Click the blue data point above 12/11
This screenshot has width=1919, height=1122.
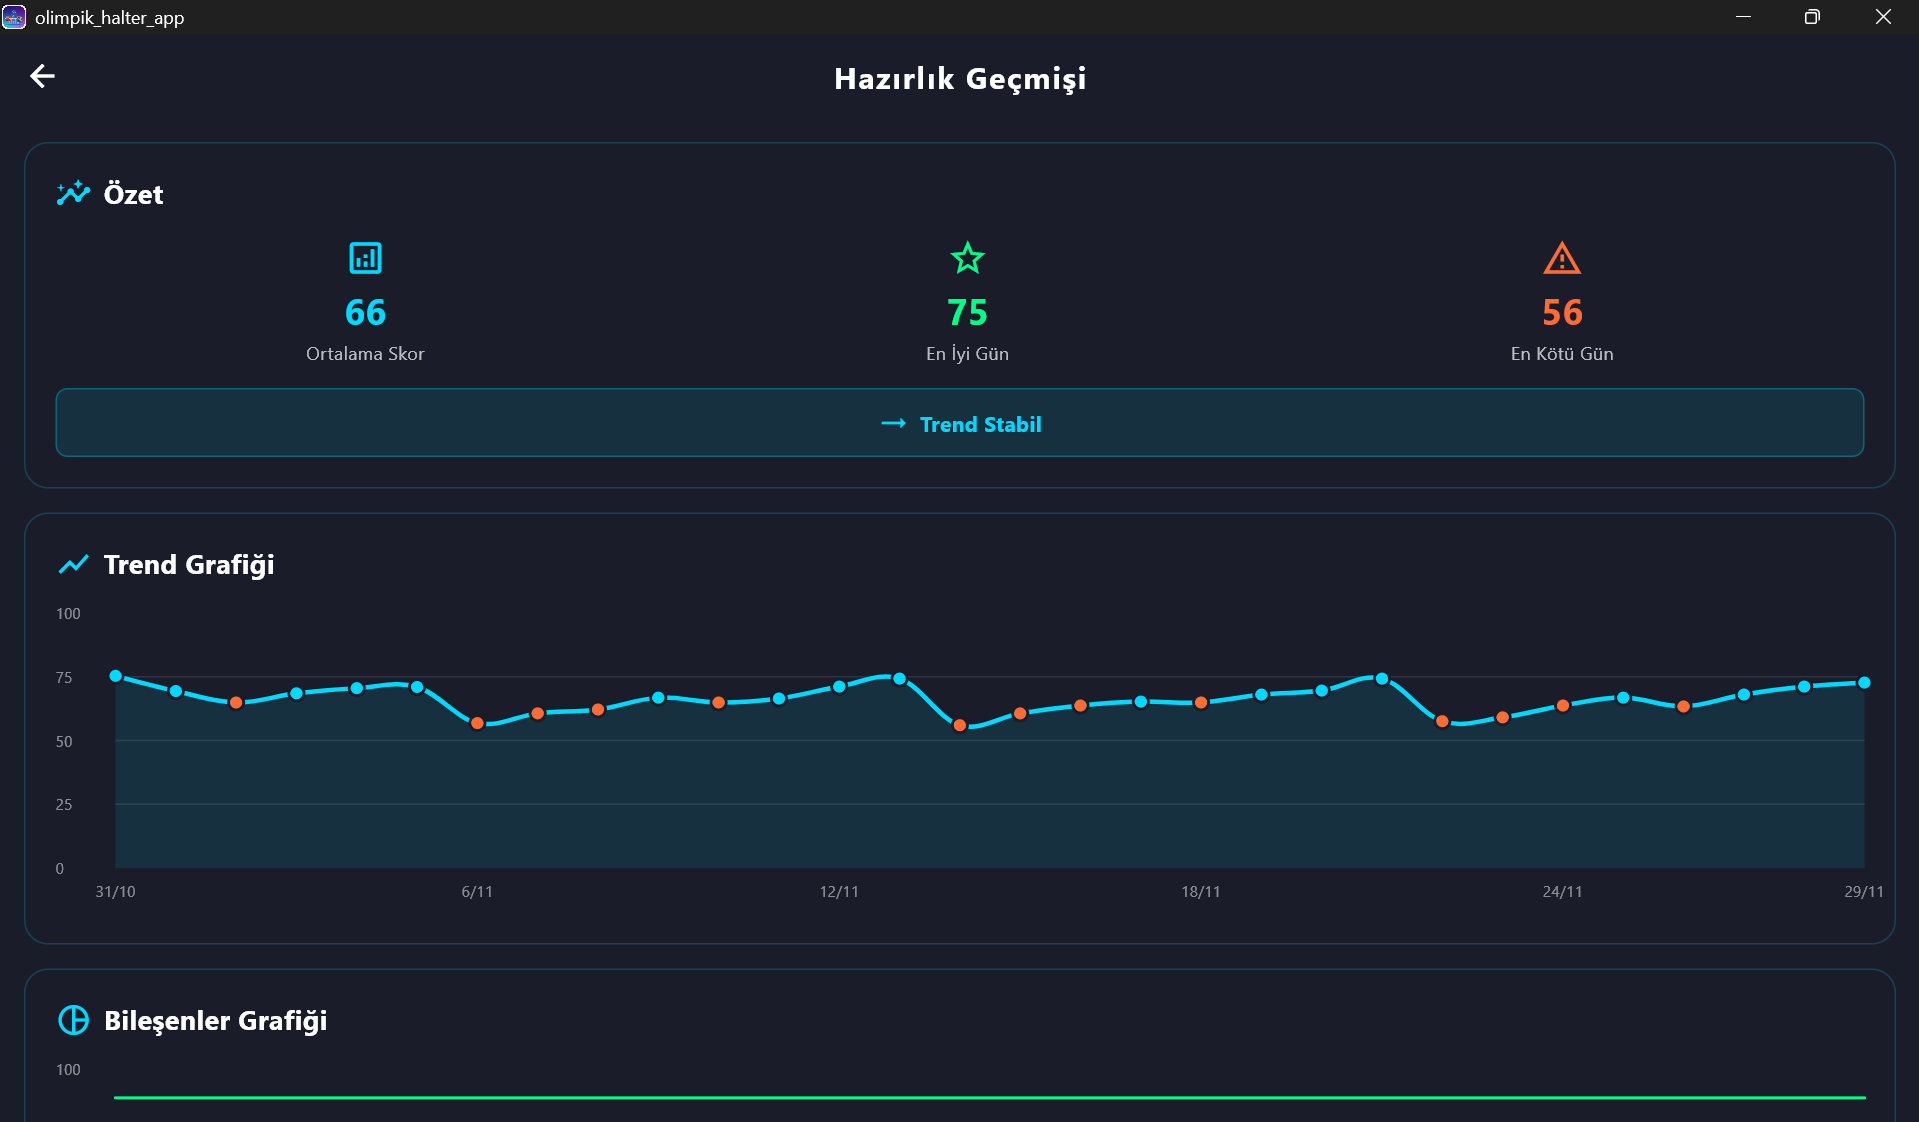click(839, 687)
